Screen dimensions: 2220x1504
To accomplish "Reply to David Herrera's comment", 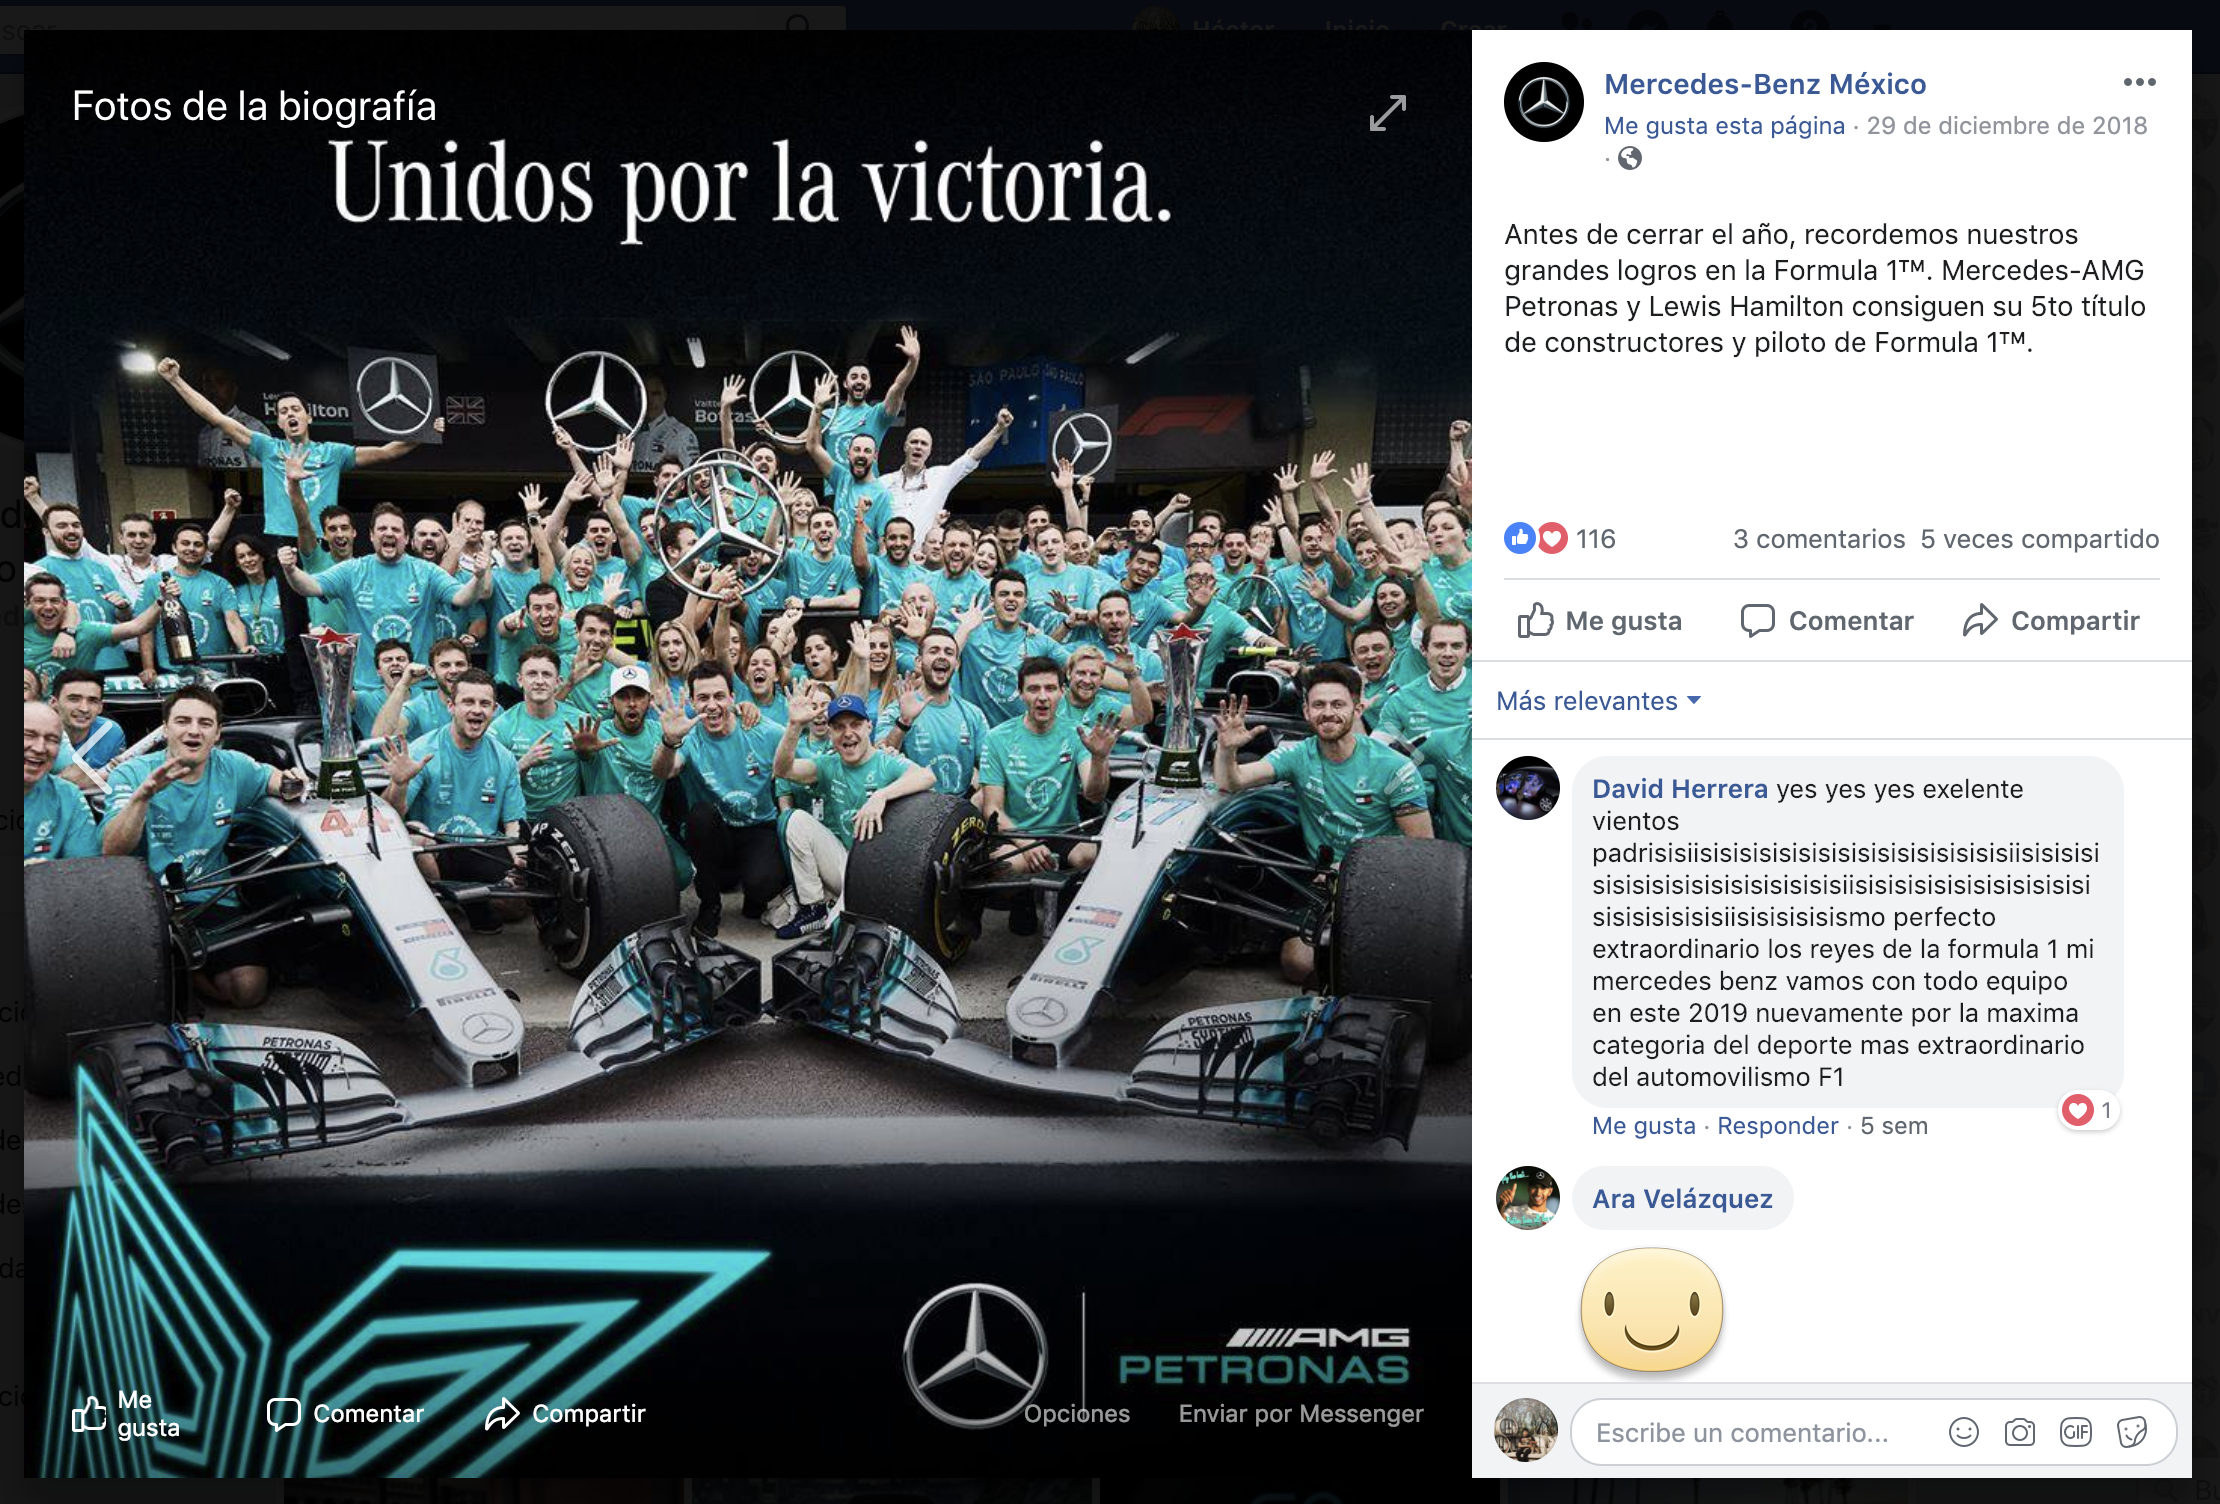I will pos(1777,1126).
